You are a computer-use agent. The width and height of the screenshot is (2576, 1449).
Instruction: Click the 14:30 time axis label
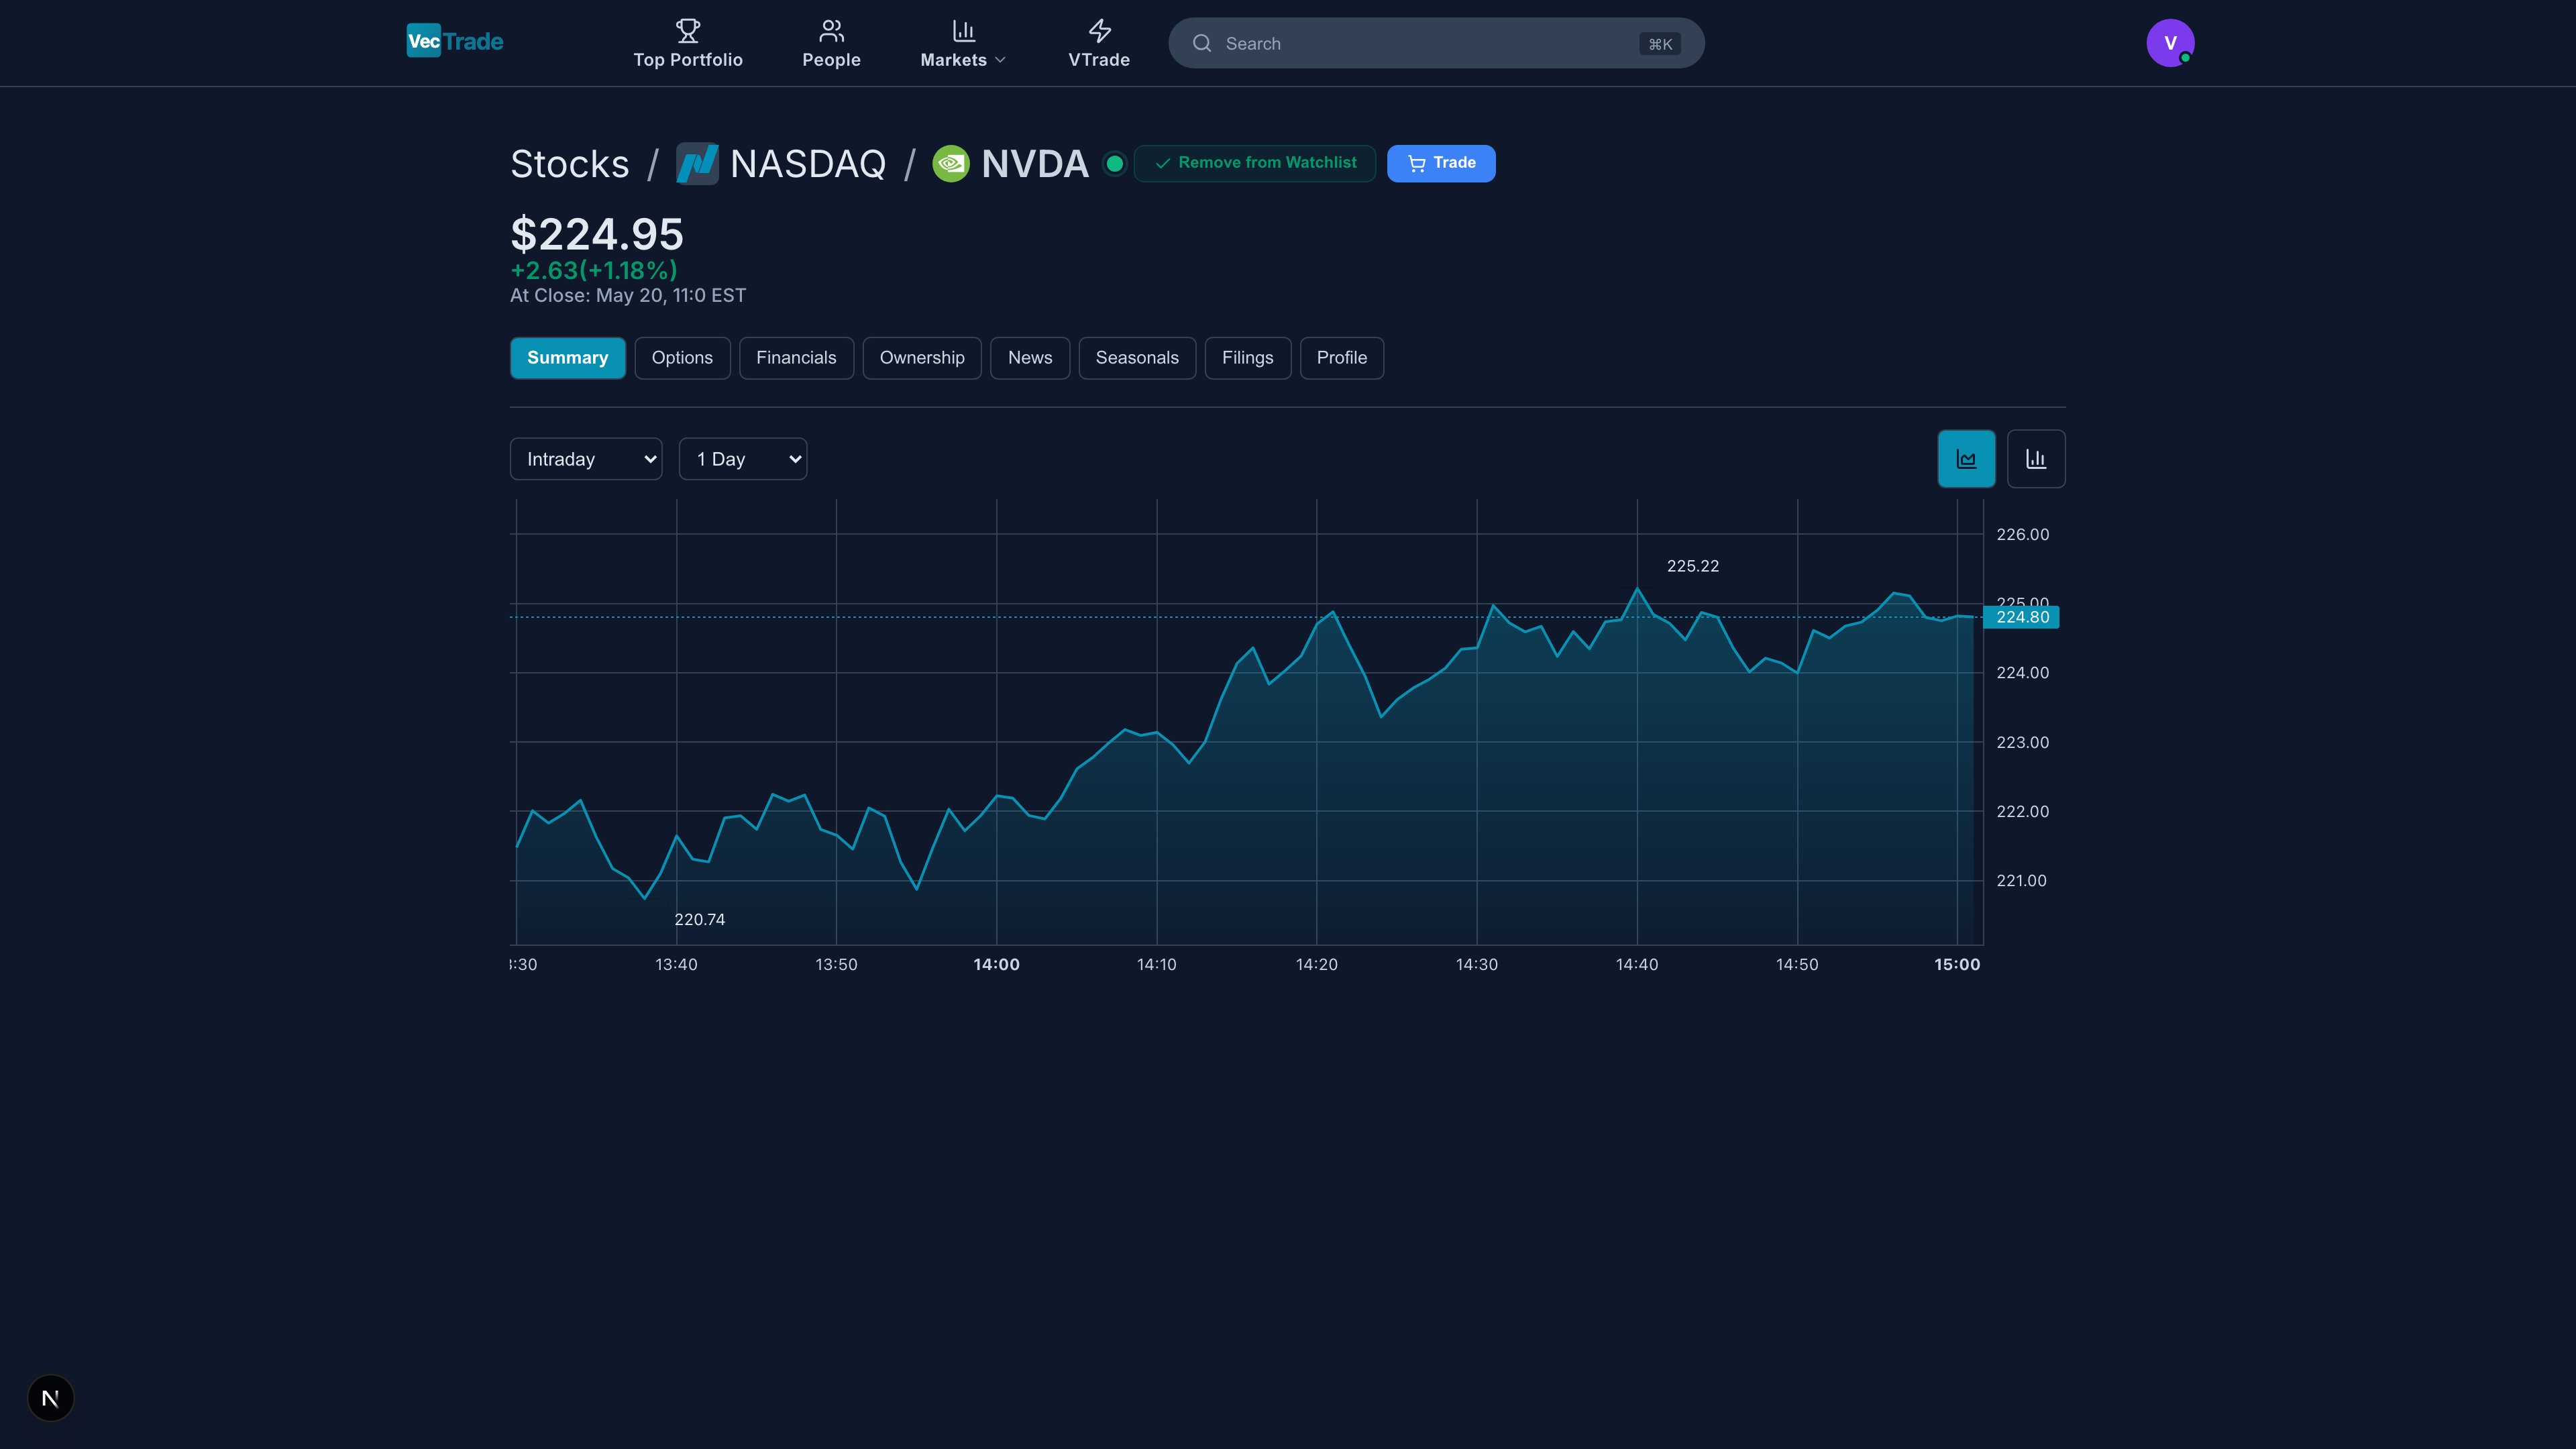click(1477, 964)
